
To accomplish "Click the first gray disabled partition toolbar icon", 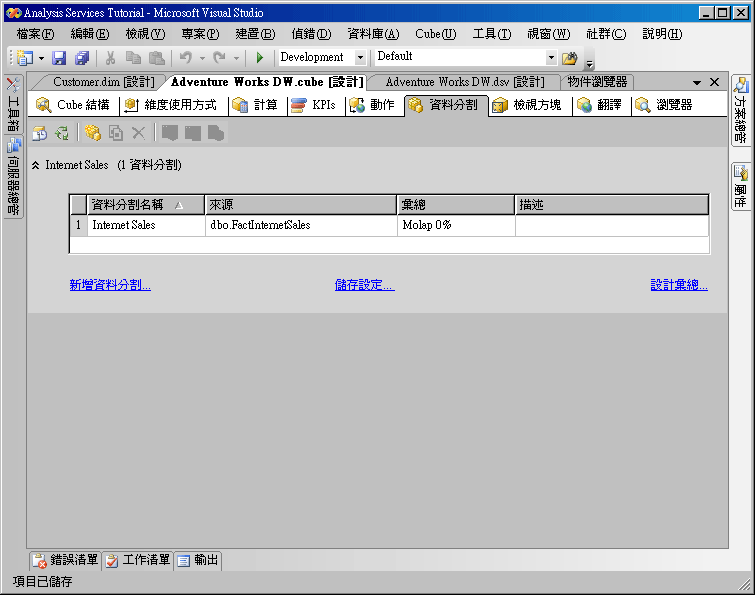I will coord(169,133).
